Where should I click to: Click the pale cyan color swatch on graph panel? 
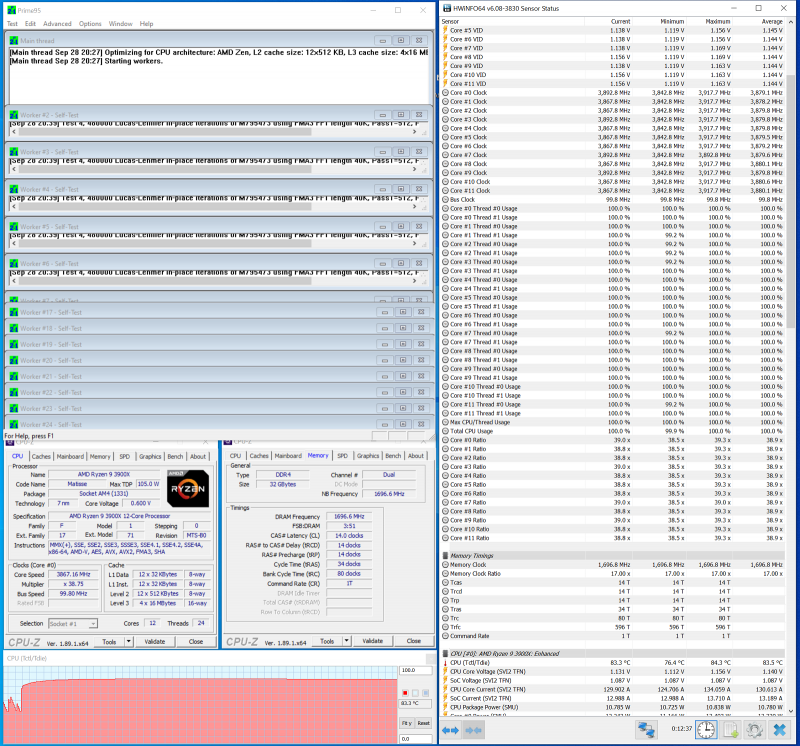pyautogui.click(x=415, y=693)
